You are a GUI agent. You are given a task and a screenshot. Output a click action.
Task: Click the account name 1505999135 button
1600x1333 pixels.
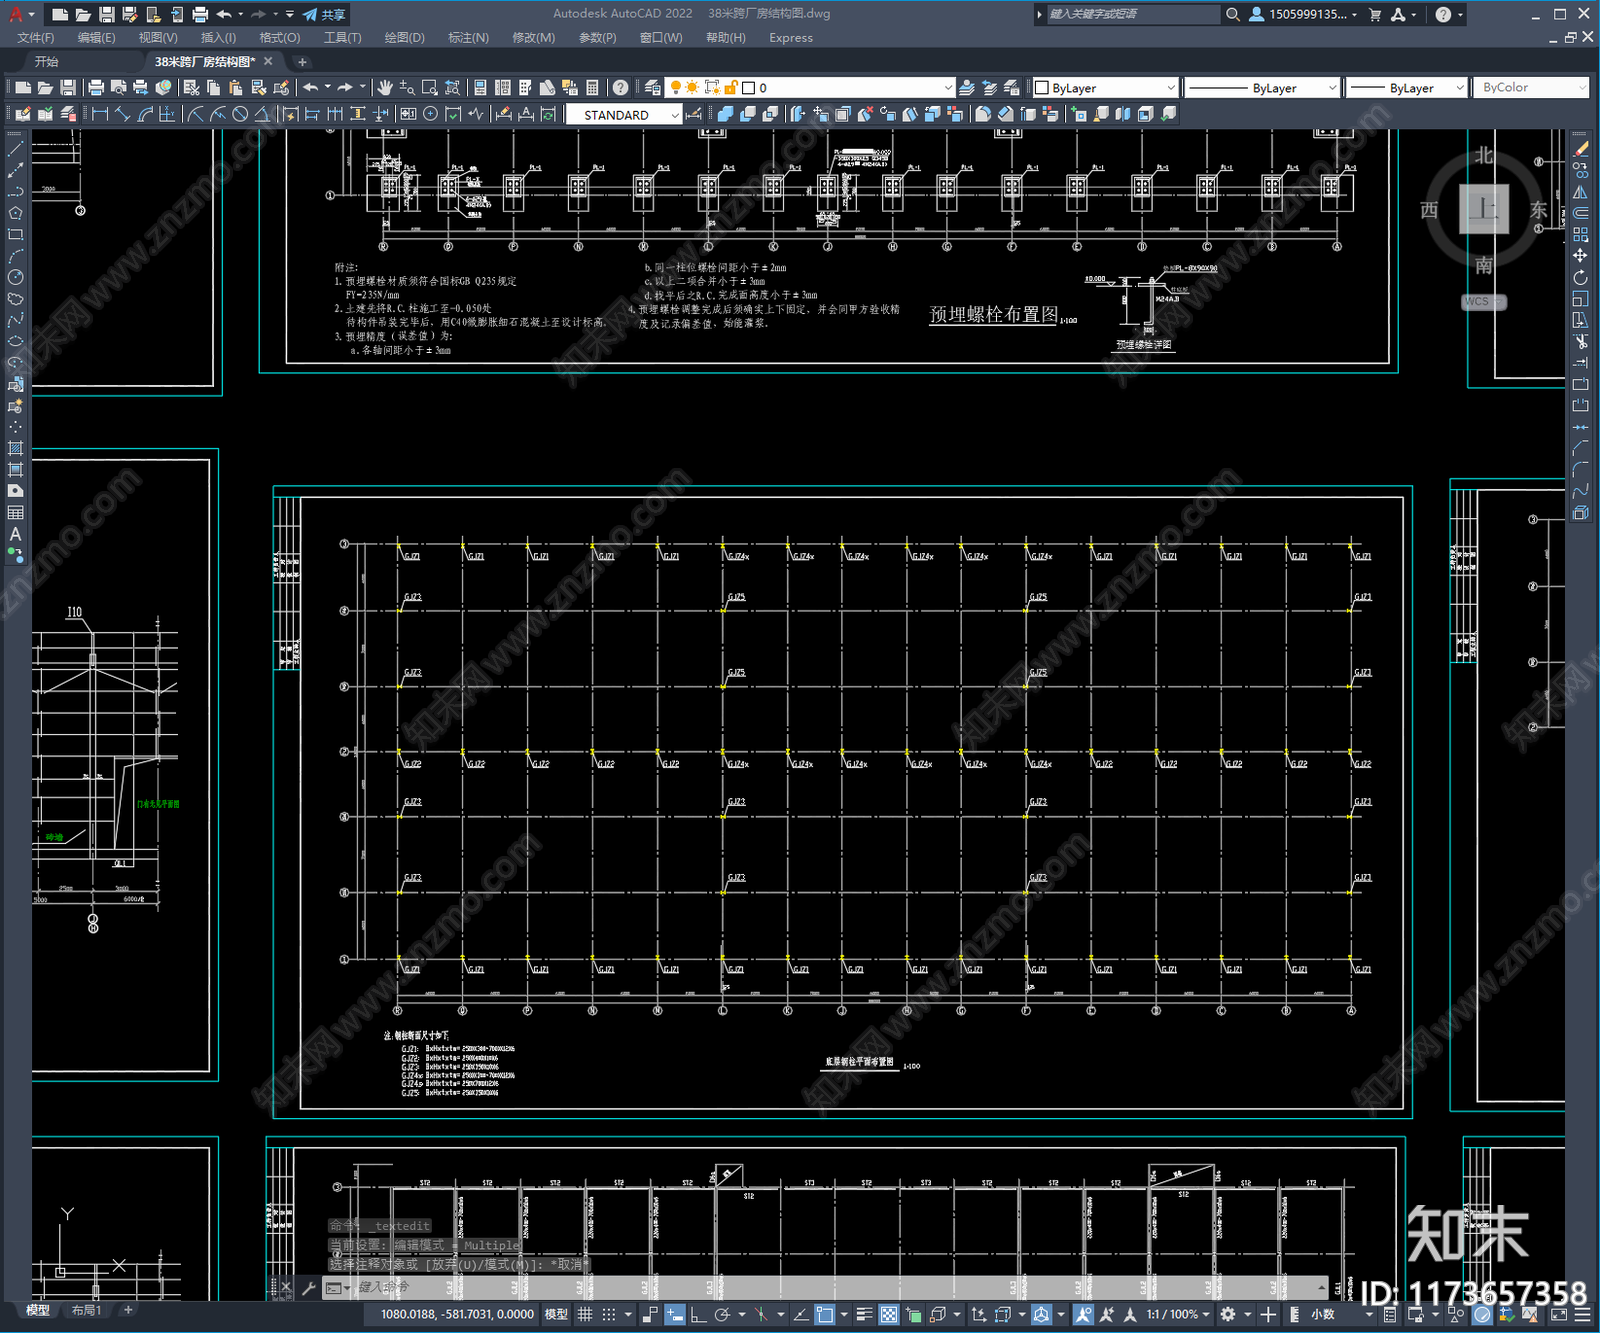(1303, 14)
